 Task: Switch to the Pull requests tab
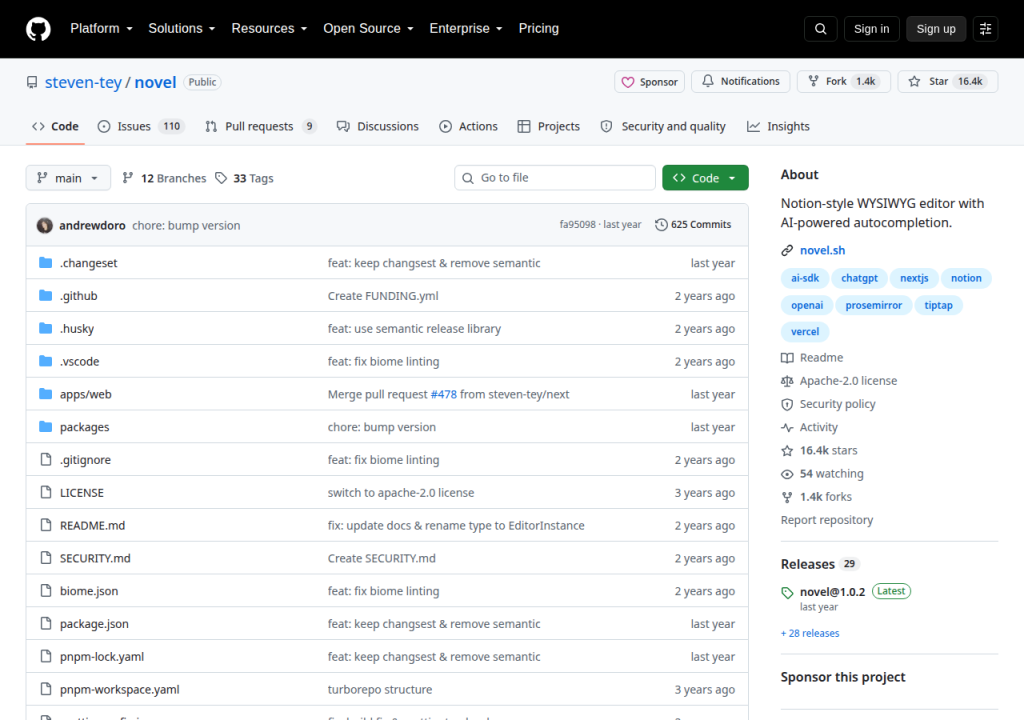(261, 126)
